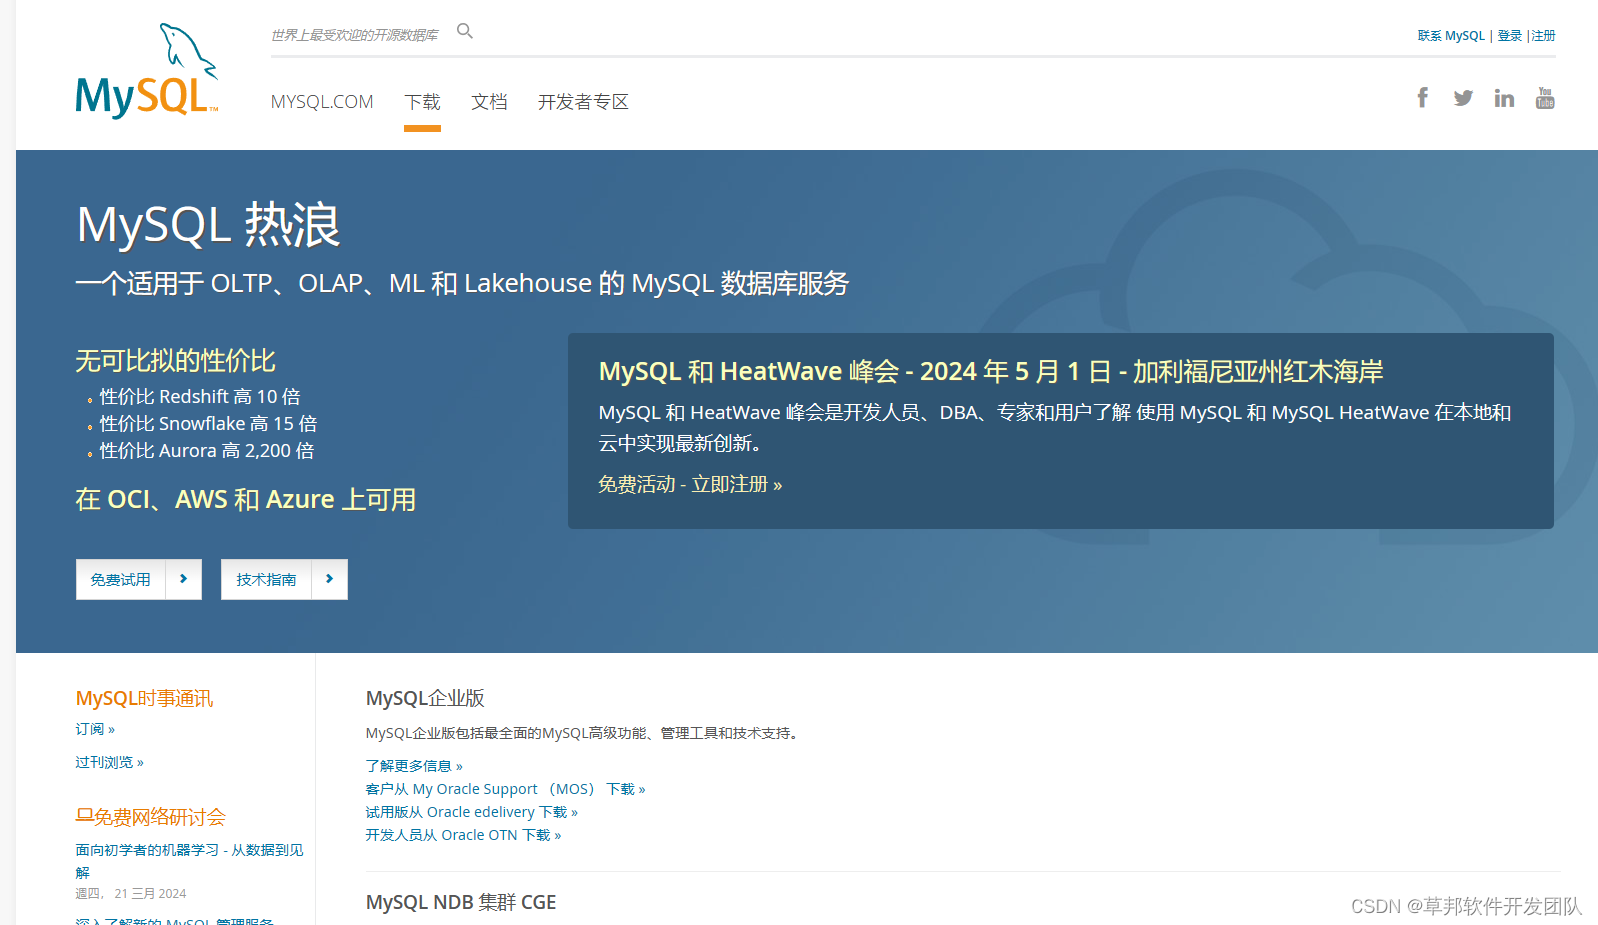Open the 文档 navigation tab
Viewport: 1598px width, 925px height.
[x=489, y=102]
